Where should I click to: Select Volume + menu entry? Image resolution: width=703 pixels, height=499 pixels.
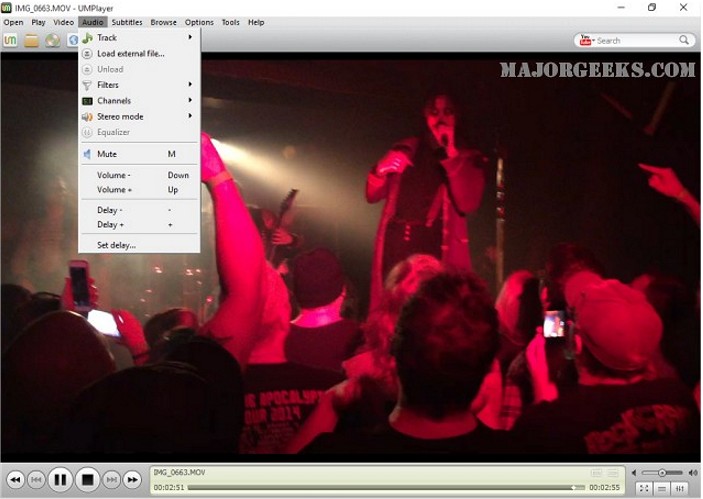[x=139, y=190]
